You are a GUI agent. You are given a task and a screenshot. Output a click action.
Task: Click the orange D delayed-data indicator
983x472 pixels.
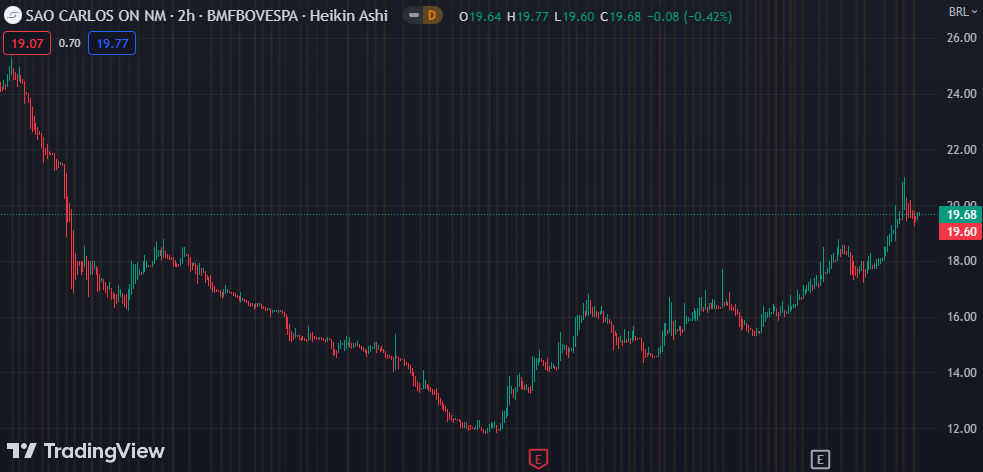coord(431,16)
